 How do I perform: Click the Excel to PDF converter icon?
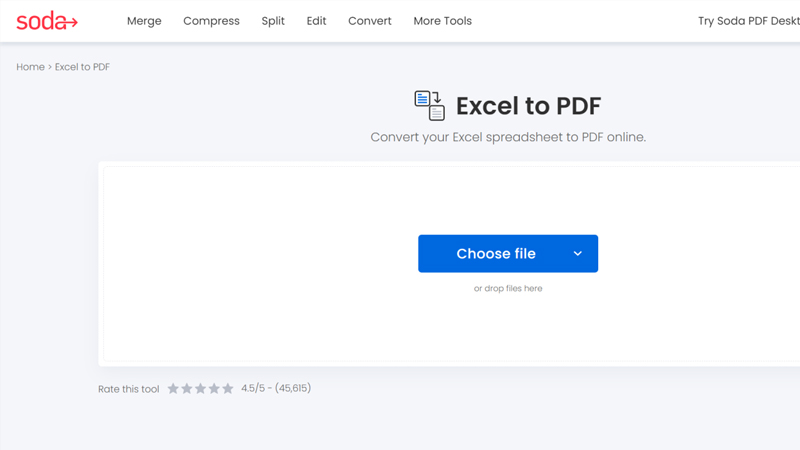pyautogui.click(x=429, y=106)
